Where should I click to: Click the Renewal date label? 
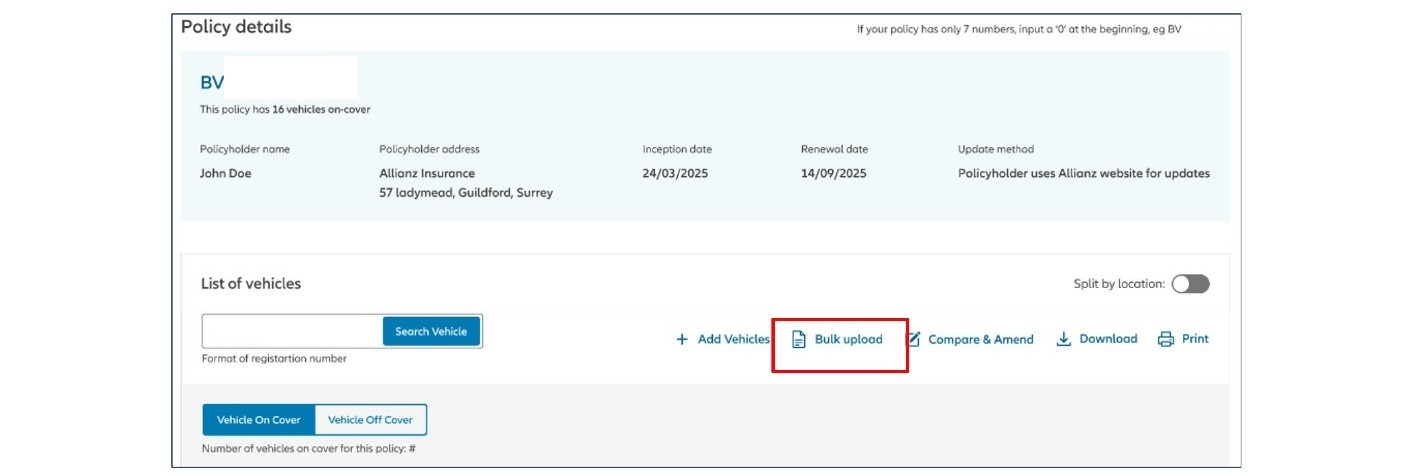834,149
